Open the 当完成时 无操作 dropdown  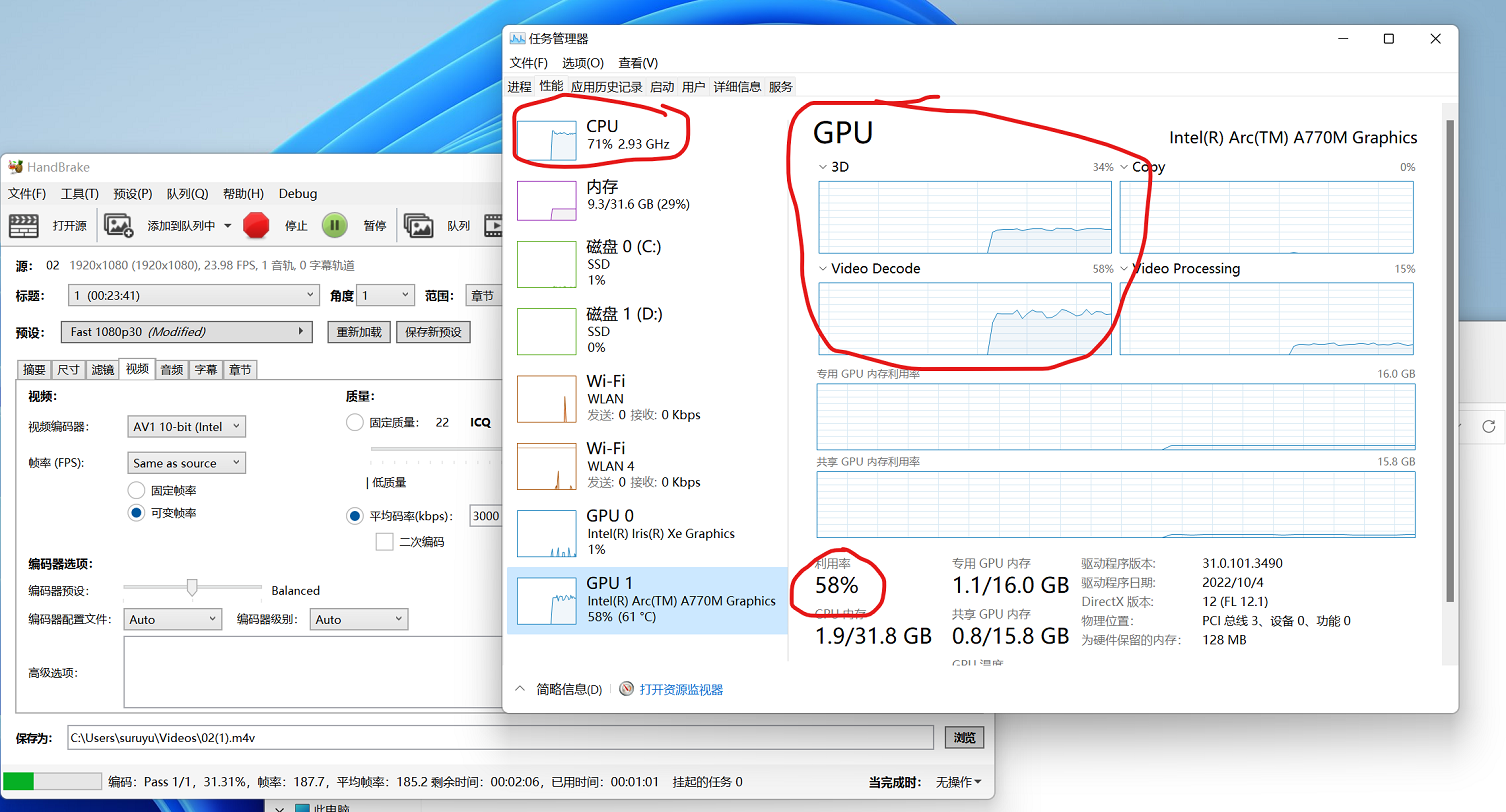tap(958, 782)
